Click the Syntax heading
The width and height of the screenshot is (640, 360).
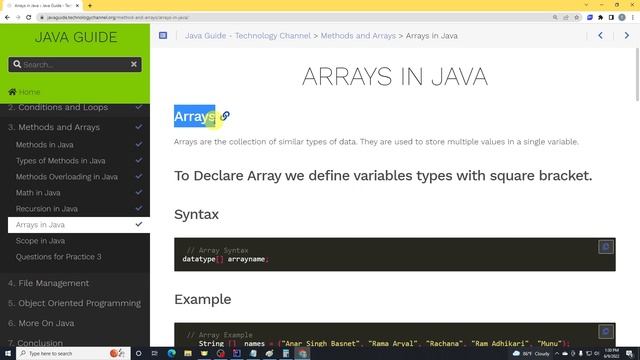pos(196,214)
